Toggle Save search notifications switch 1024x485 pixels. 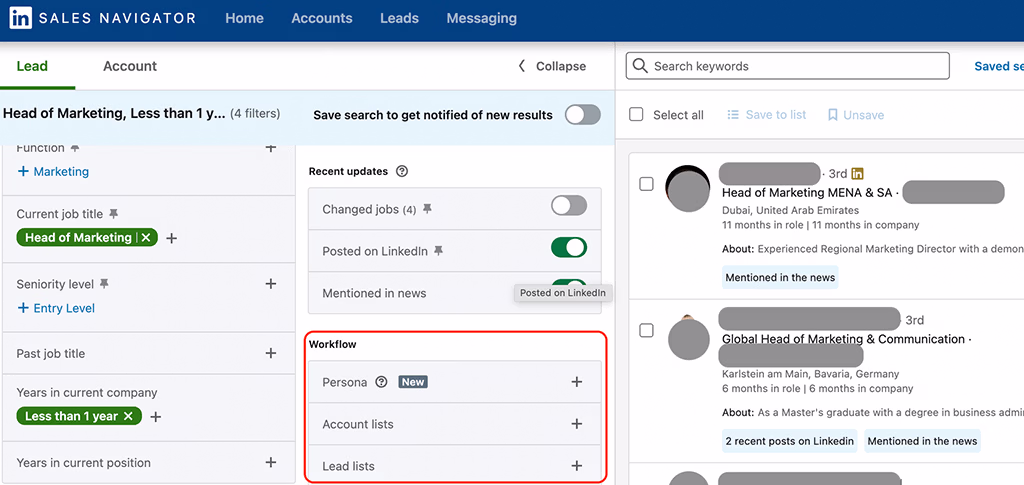[x=583, y=115]
